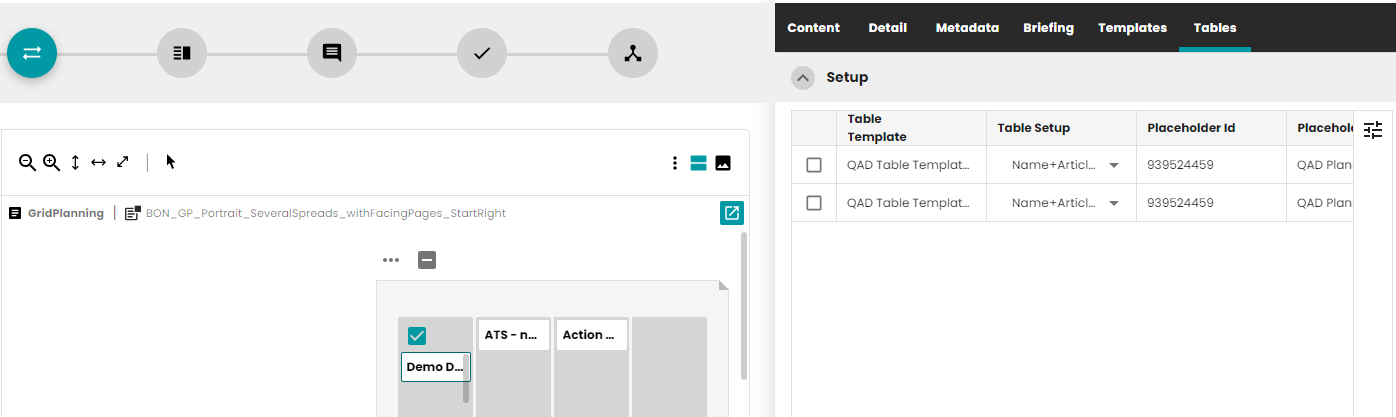
Task: Switch to image preview view icon
Action: coord(723,163)
